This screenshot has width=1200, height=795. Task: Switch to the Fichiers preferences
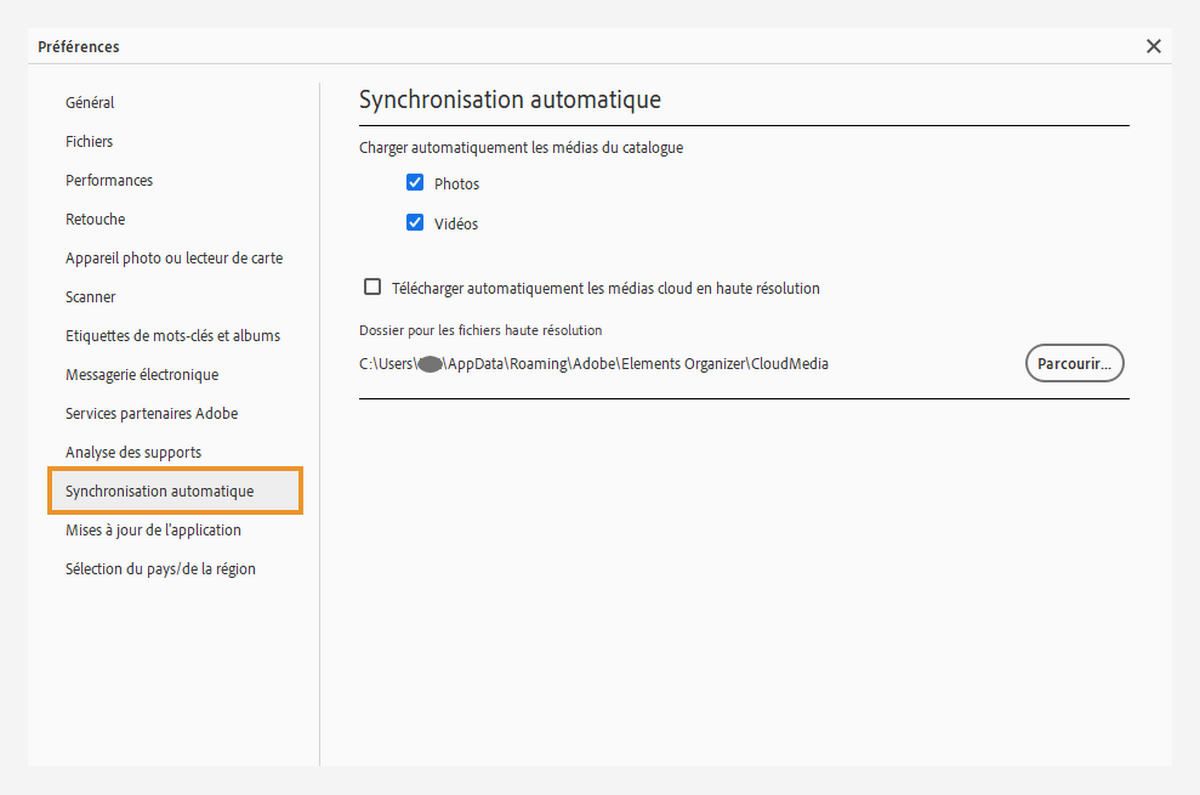click(x=89, y=141)
